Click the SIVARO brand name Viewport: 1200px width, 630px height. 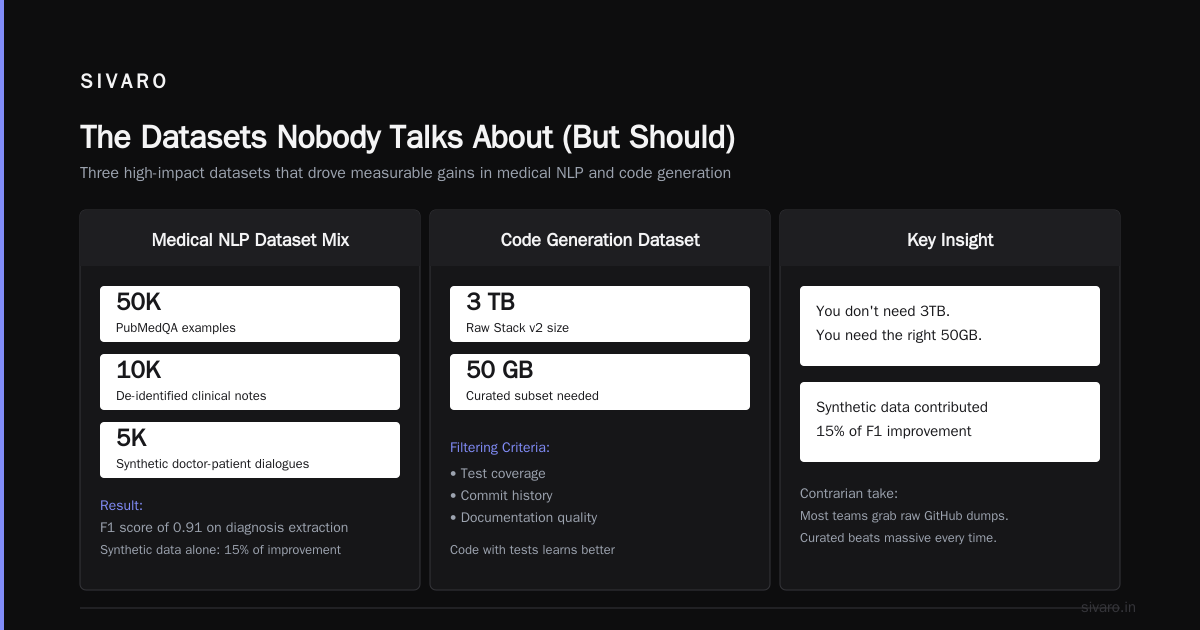pos(124,82)
